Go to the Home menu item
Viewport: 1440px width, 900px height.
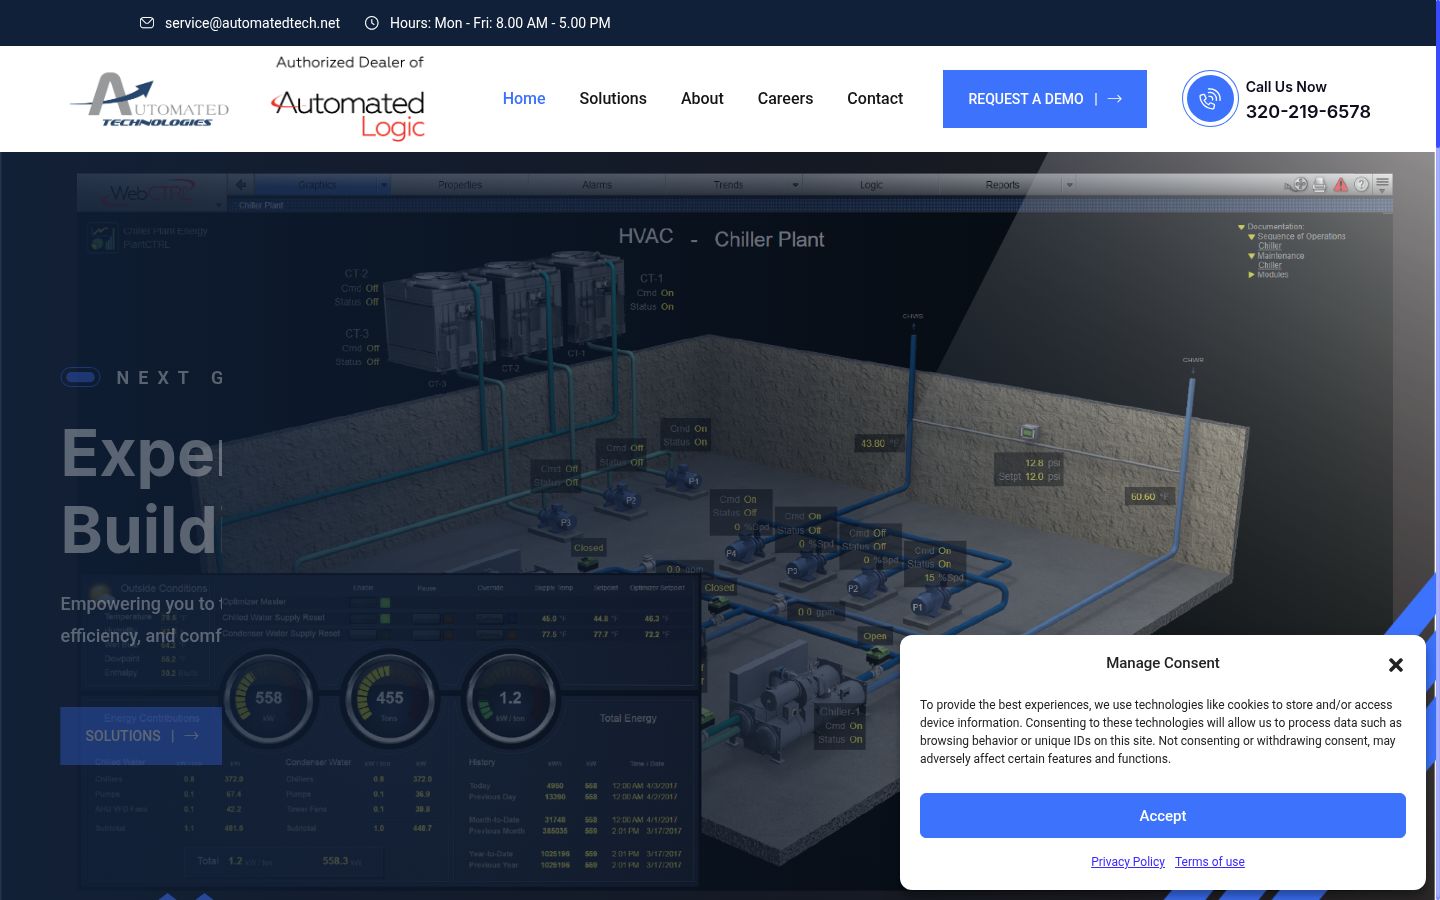pyautogui.click(x=524, y=98)
